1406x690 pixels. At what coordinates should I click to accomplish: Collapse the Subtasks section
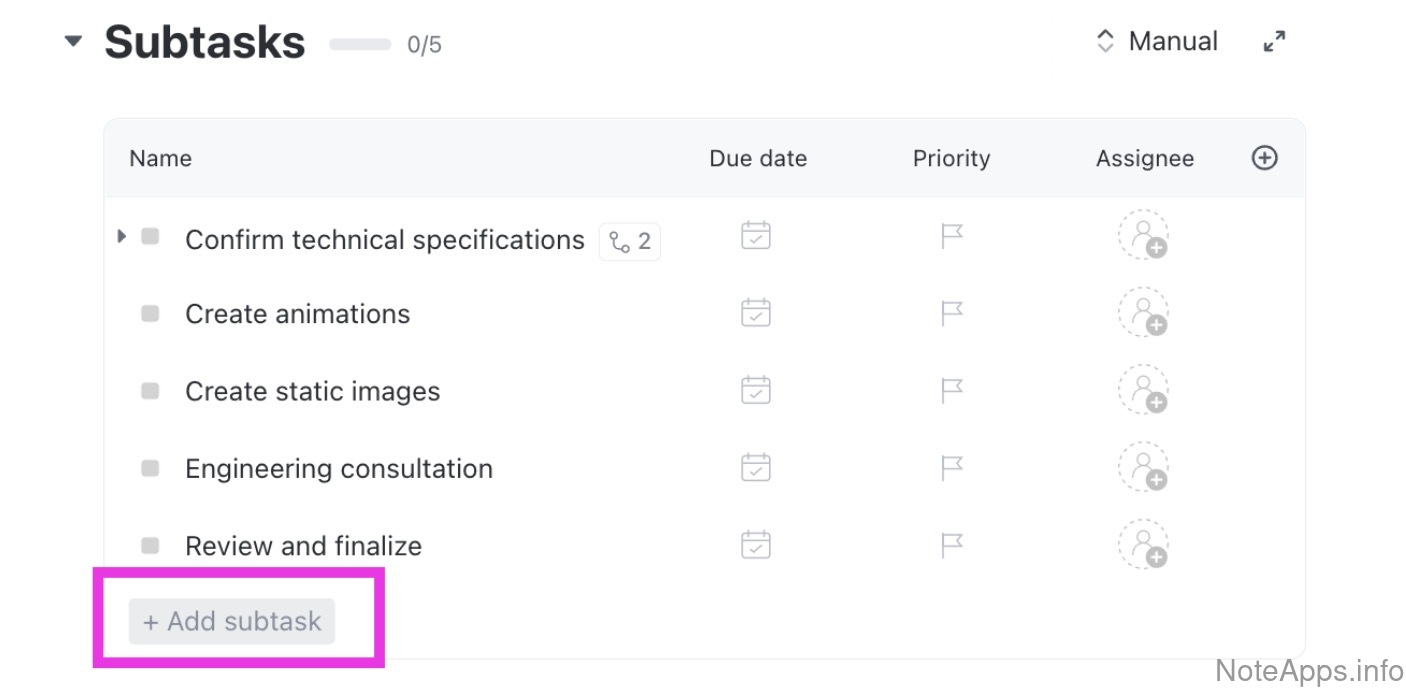[x=73, y=42]
